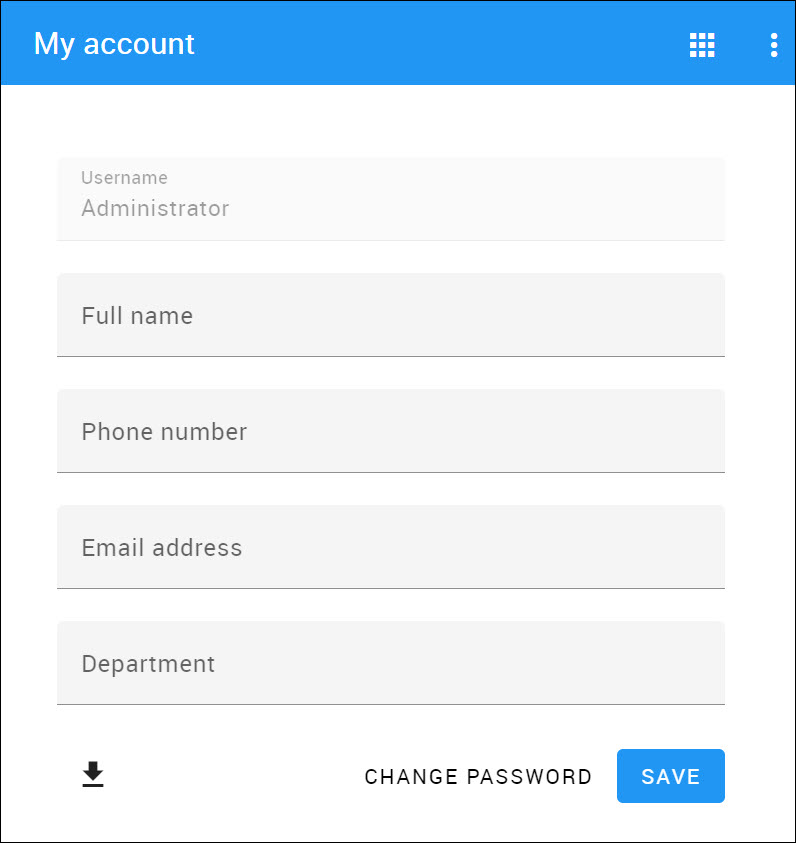Click the Phone number placeholder text

click(x=164, y=432)
